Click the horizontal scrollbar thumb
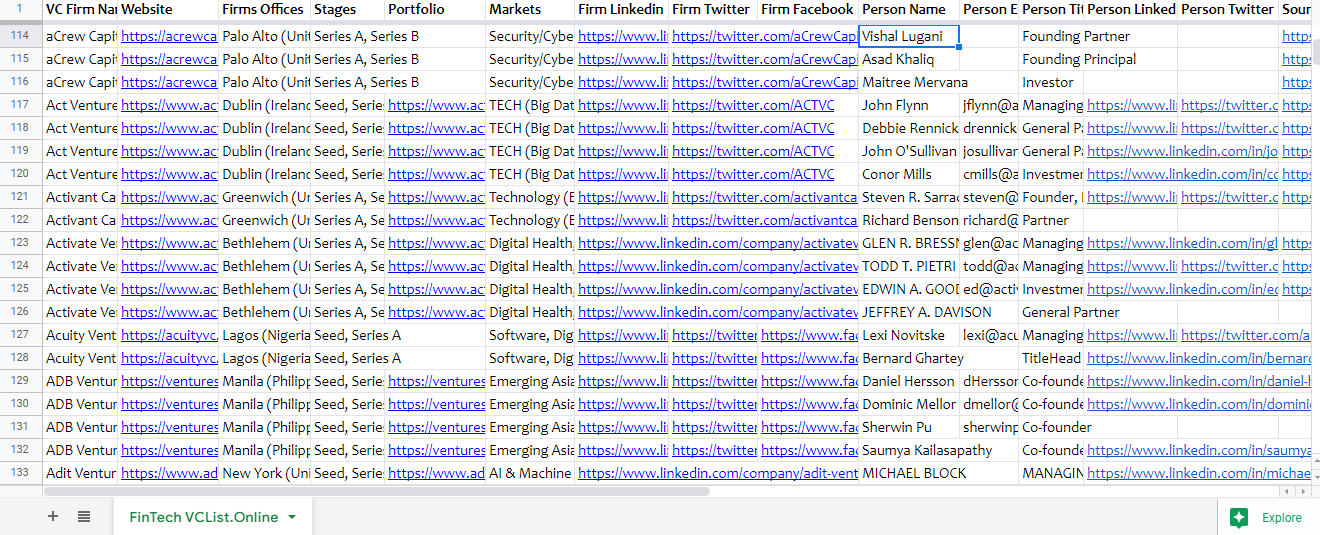This screenshot has width=1320, height=535. [377, 491]
